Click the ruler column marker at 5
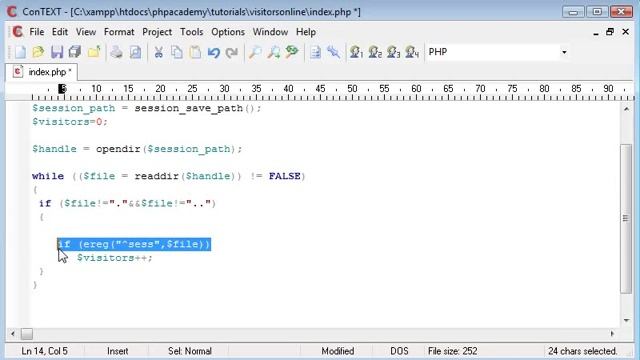 pos(62,89)
